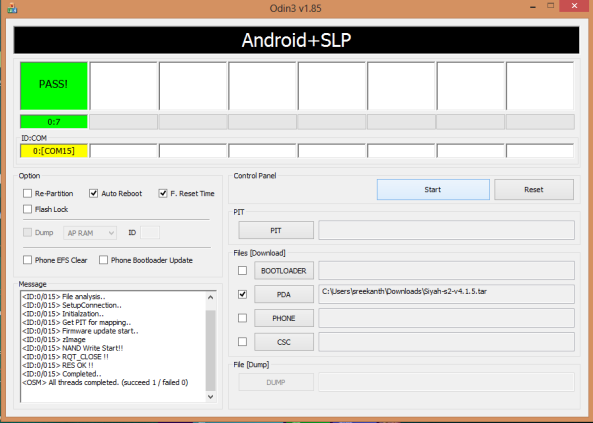Viewport: 593px width, 423px height.
Task: Click the Odin3 app icon in title bar
Action: pos(12,8)
